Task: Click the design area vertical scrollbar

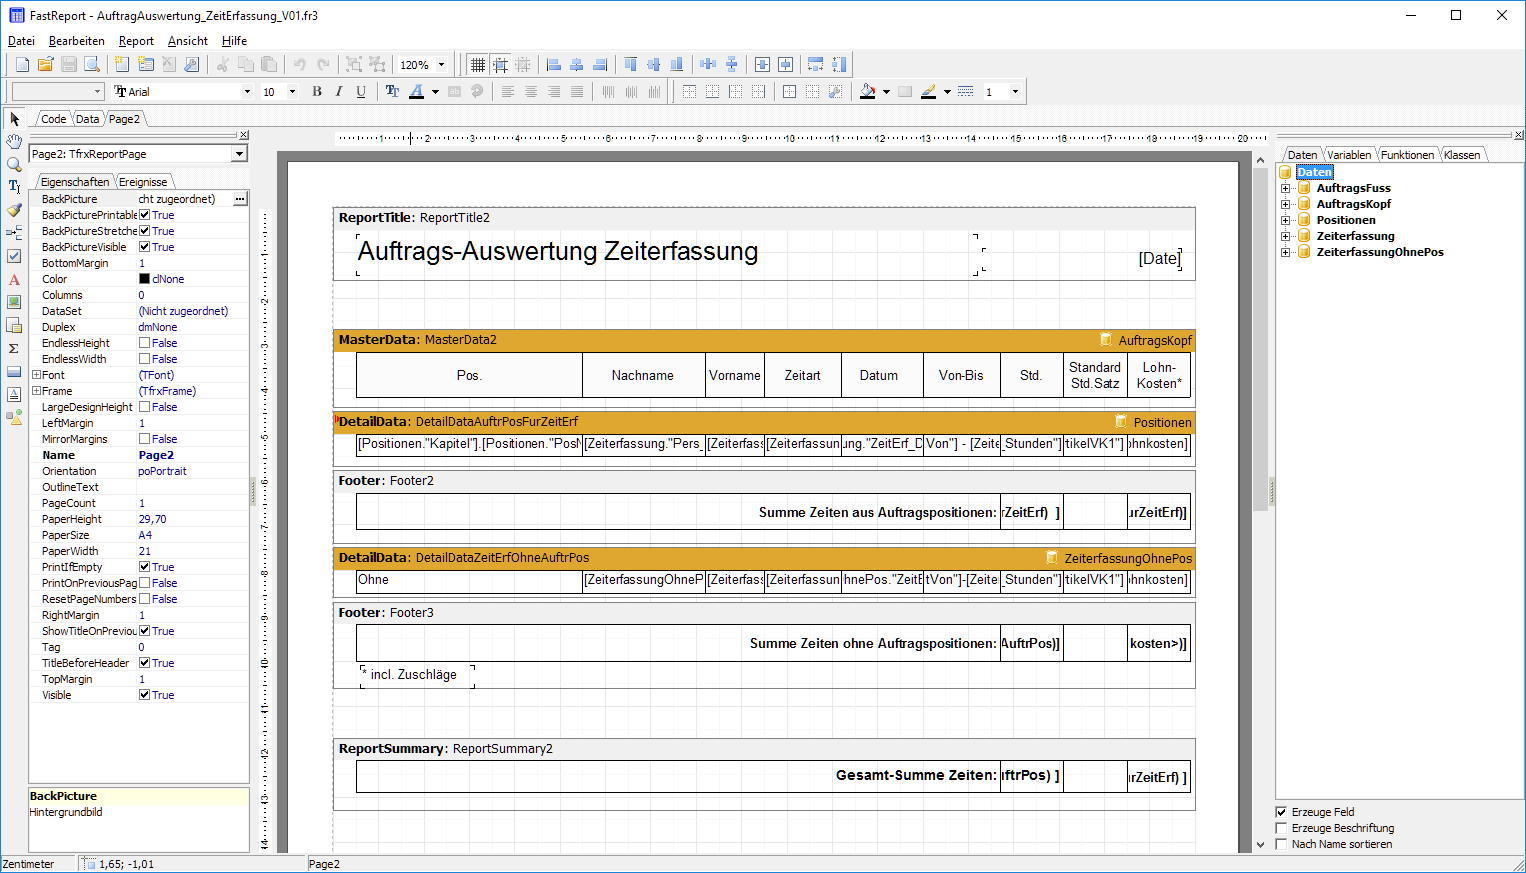Action: pyautogui.click(x=1260, y=500)
